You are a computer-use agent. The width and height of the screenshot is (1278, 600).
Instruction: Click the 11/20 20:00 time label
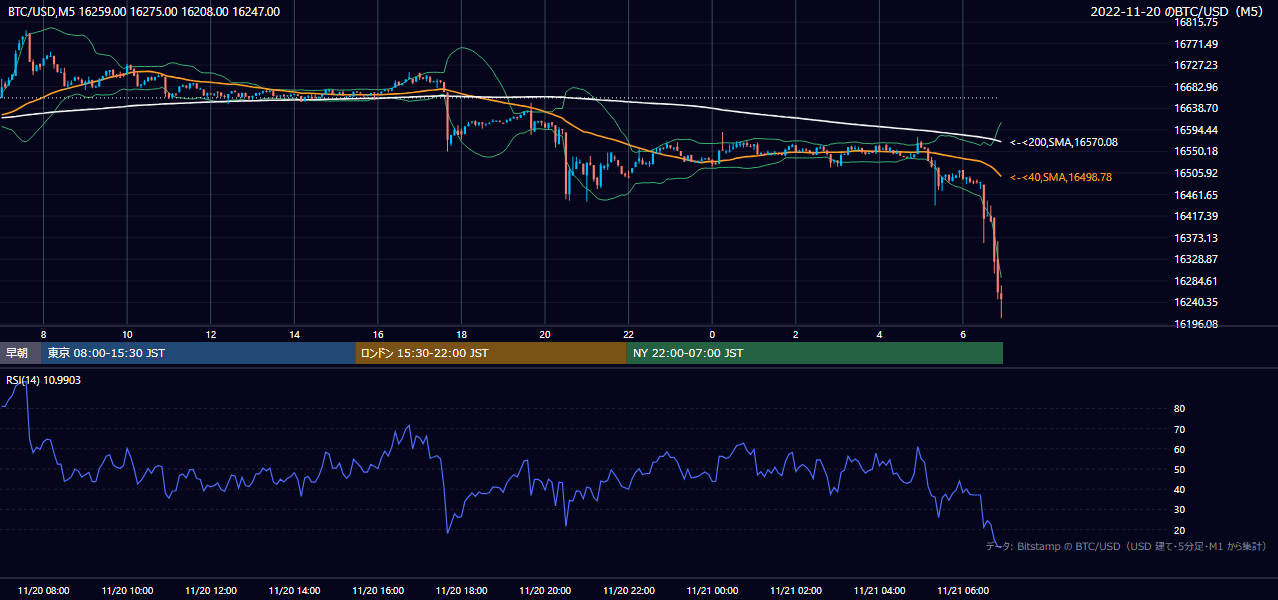545,591
